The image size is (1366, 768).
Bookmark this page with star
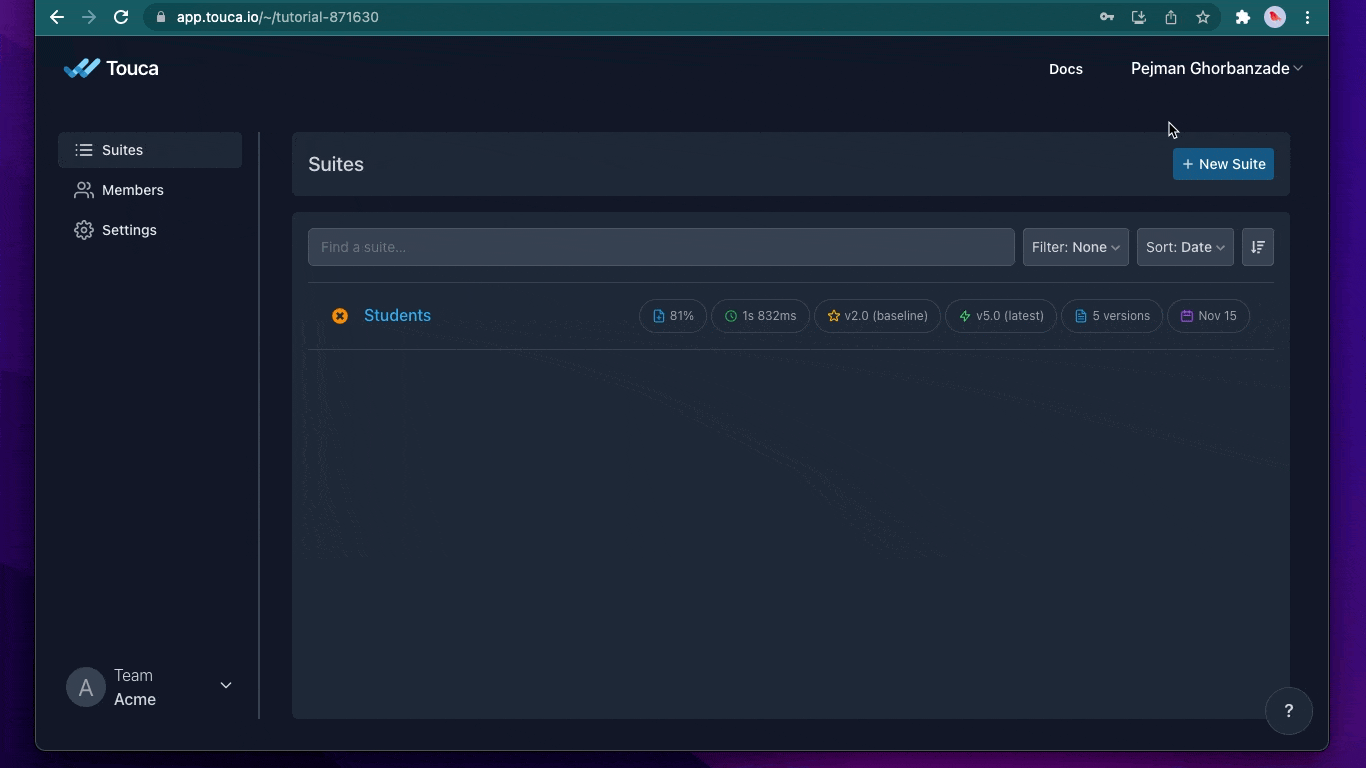tap(1203, 17)
